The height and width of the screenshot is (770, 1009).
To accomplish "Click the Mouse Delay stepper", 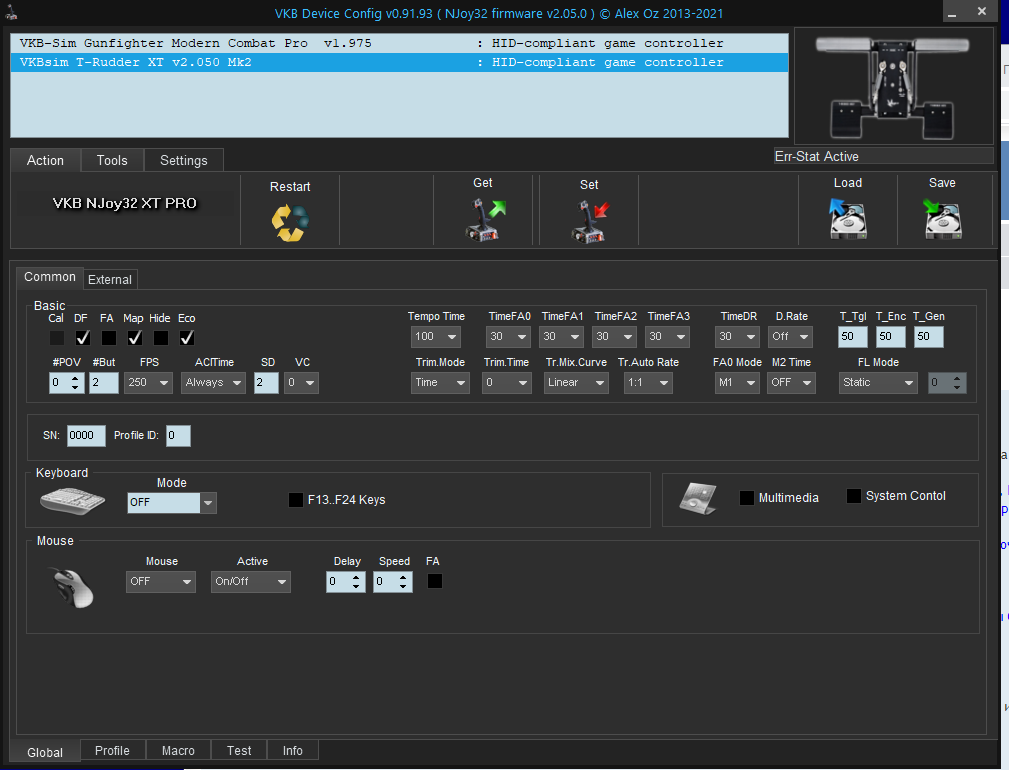I will pos(346,582).
